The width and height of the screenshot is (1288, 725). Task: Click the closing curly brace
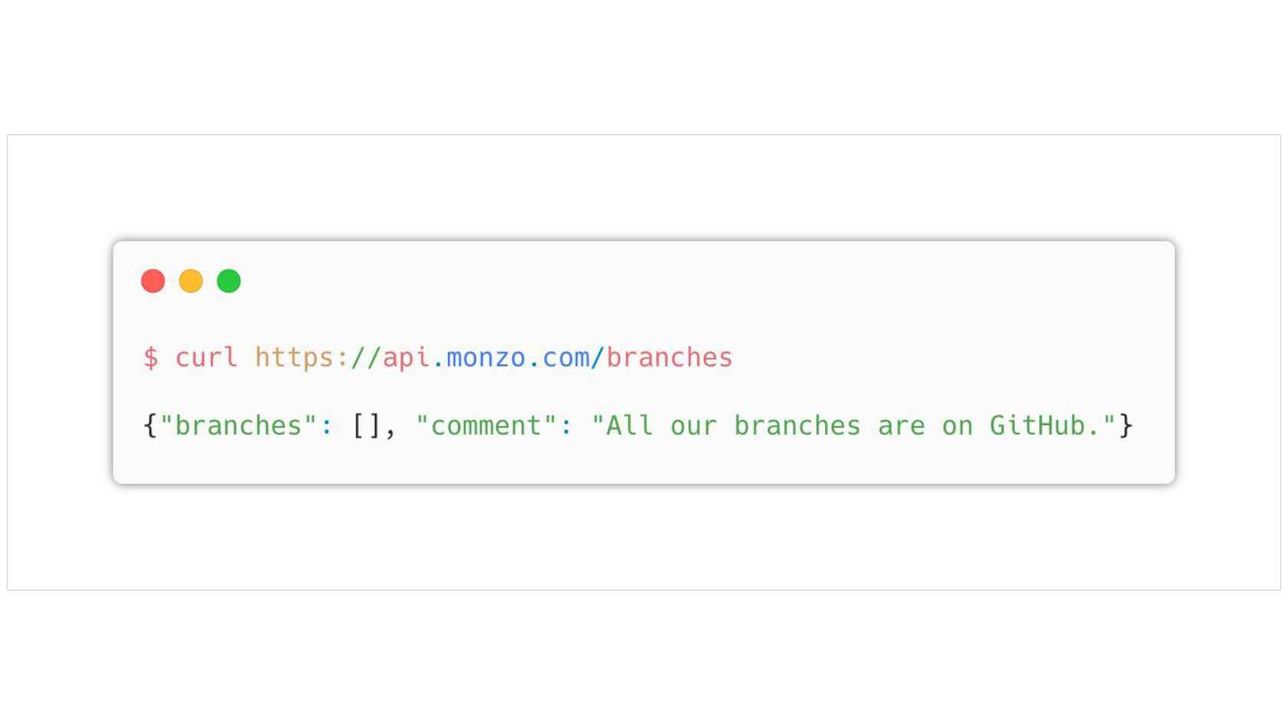pos(1126,425)
